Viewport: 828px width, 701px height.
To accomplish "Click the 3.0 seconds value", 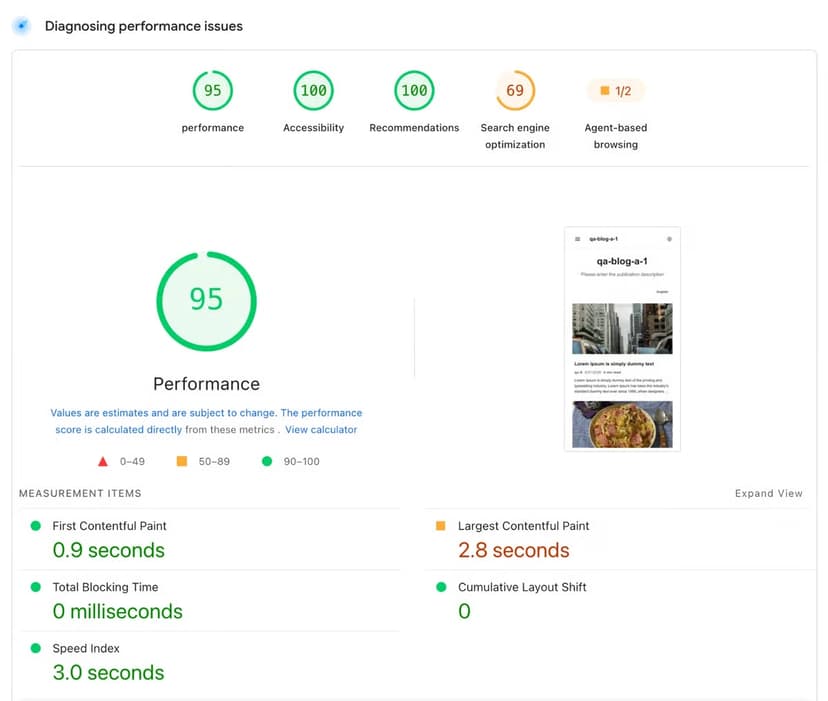I will click(108, 672).
